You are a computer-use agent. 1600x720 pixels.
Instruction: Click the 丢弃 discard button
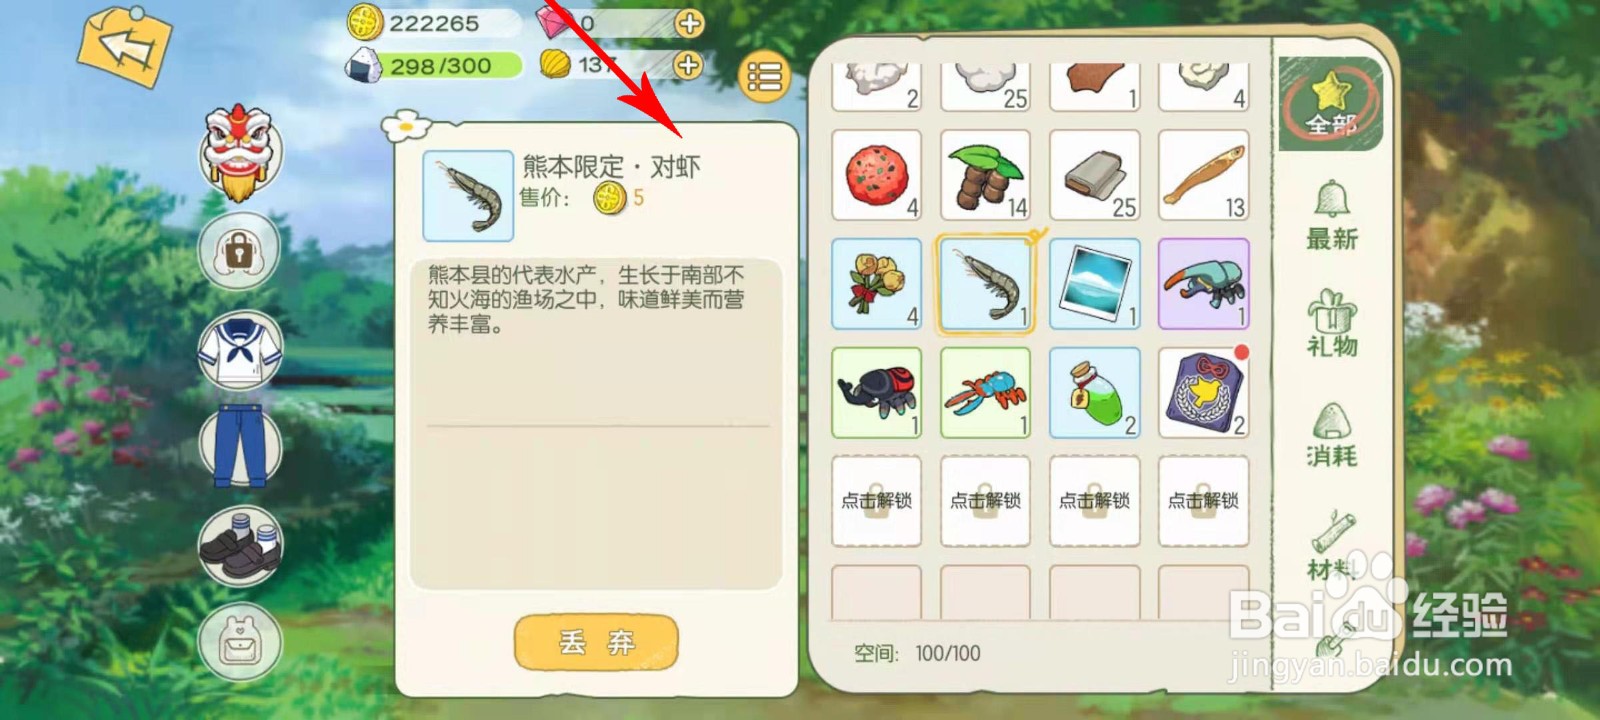[x=596, y=642]
